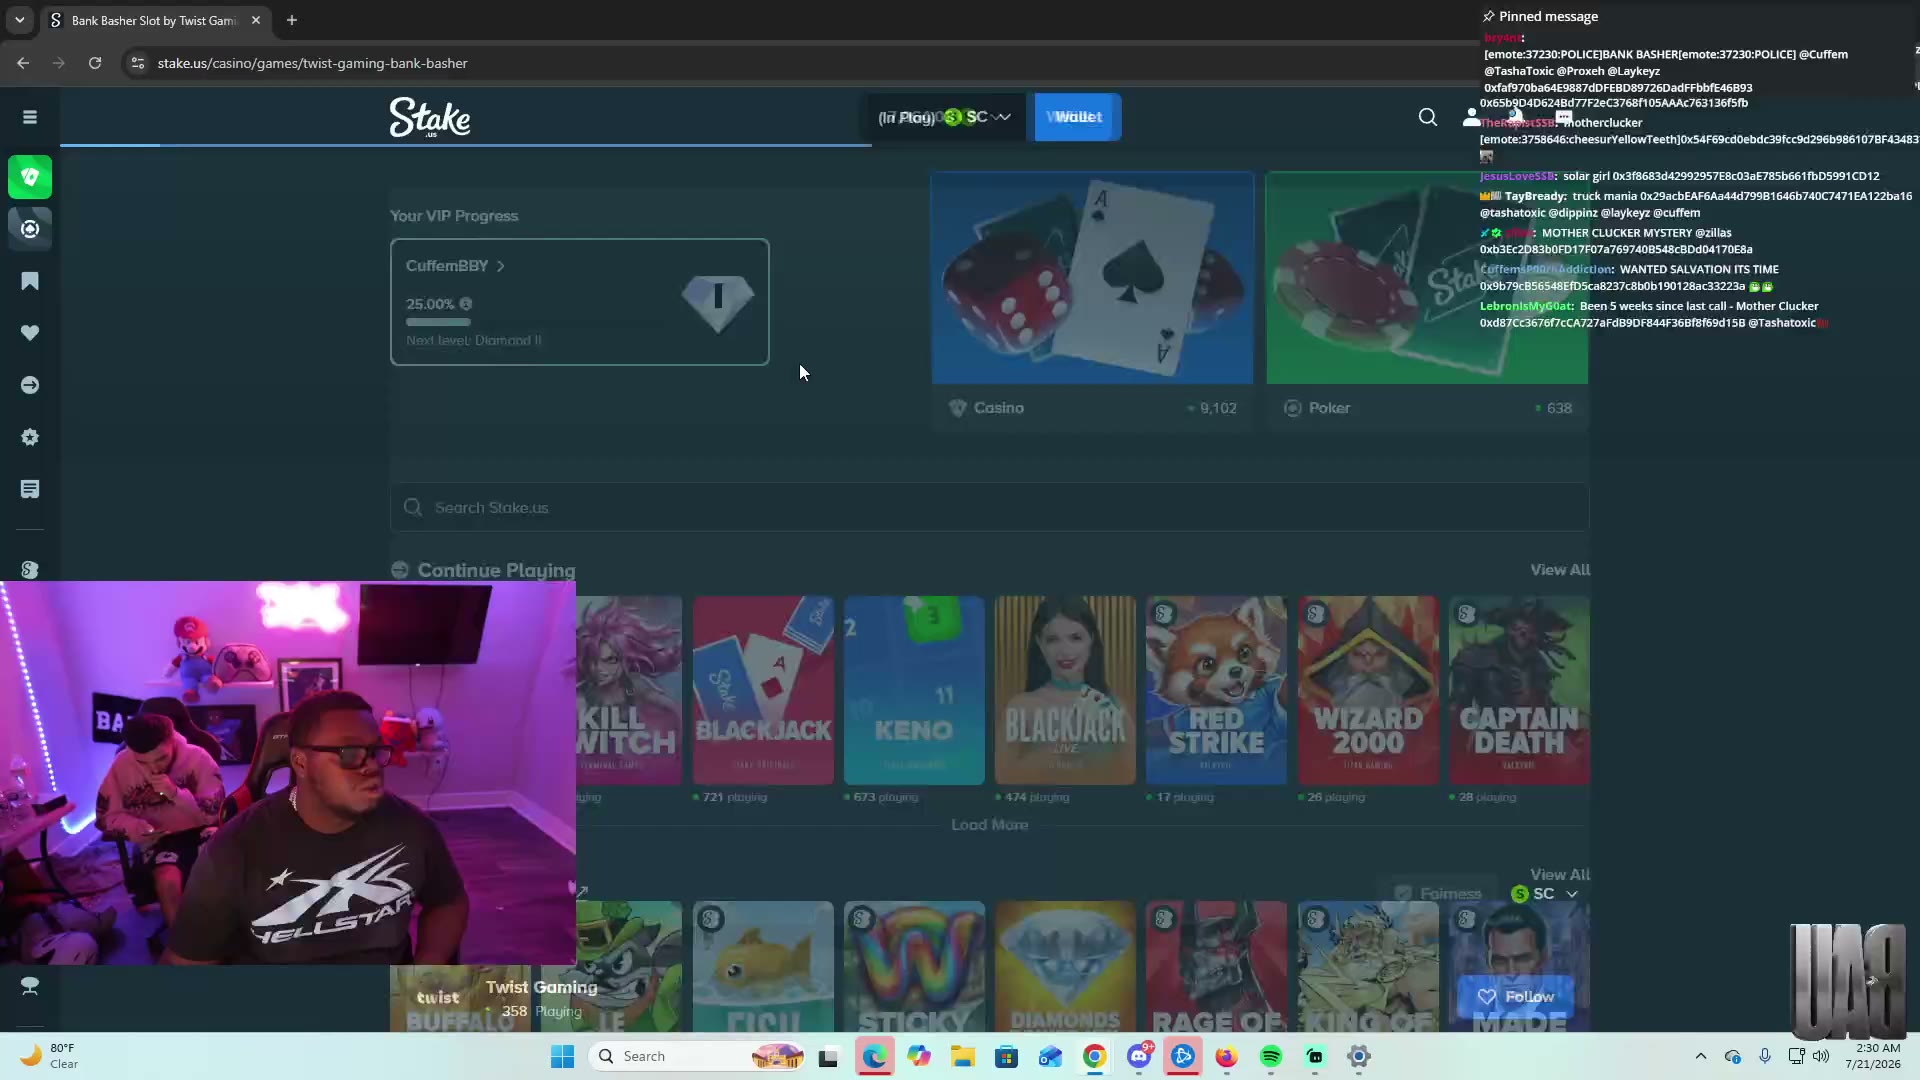Image resolution: width=1920 pixels, height=1080 pixels.
Task: Open the Poker category card
Action: 1427,301
